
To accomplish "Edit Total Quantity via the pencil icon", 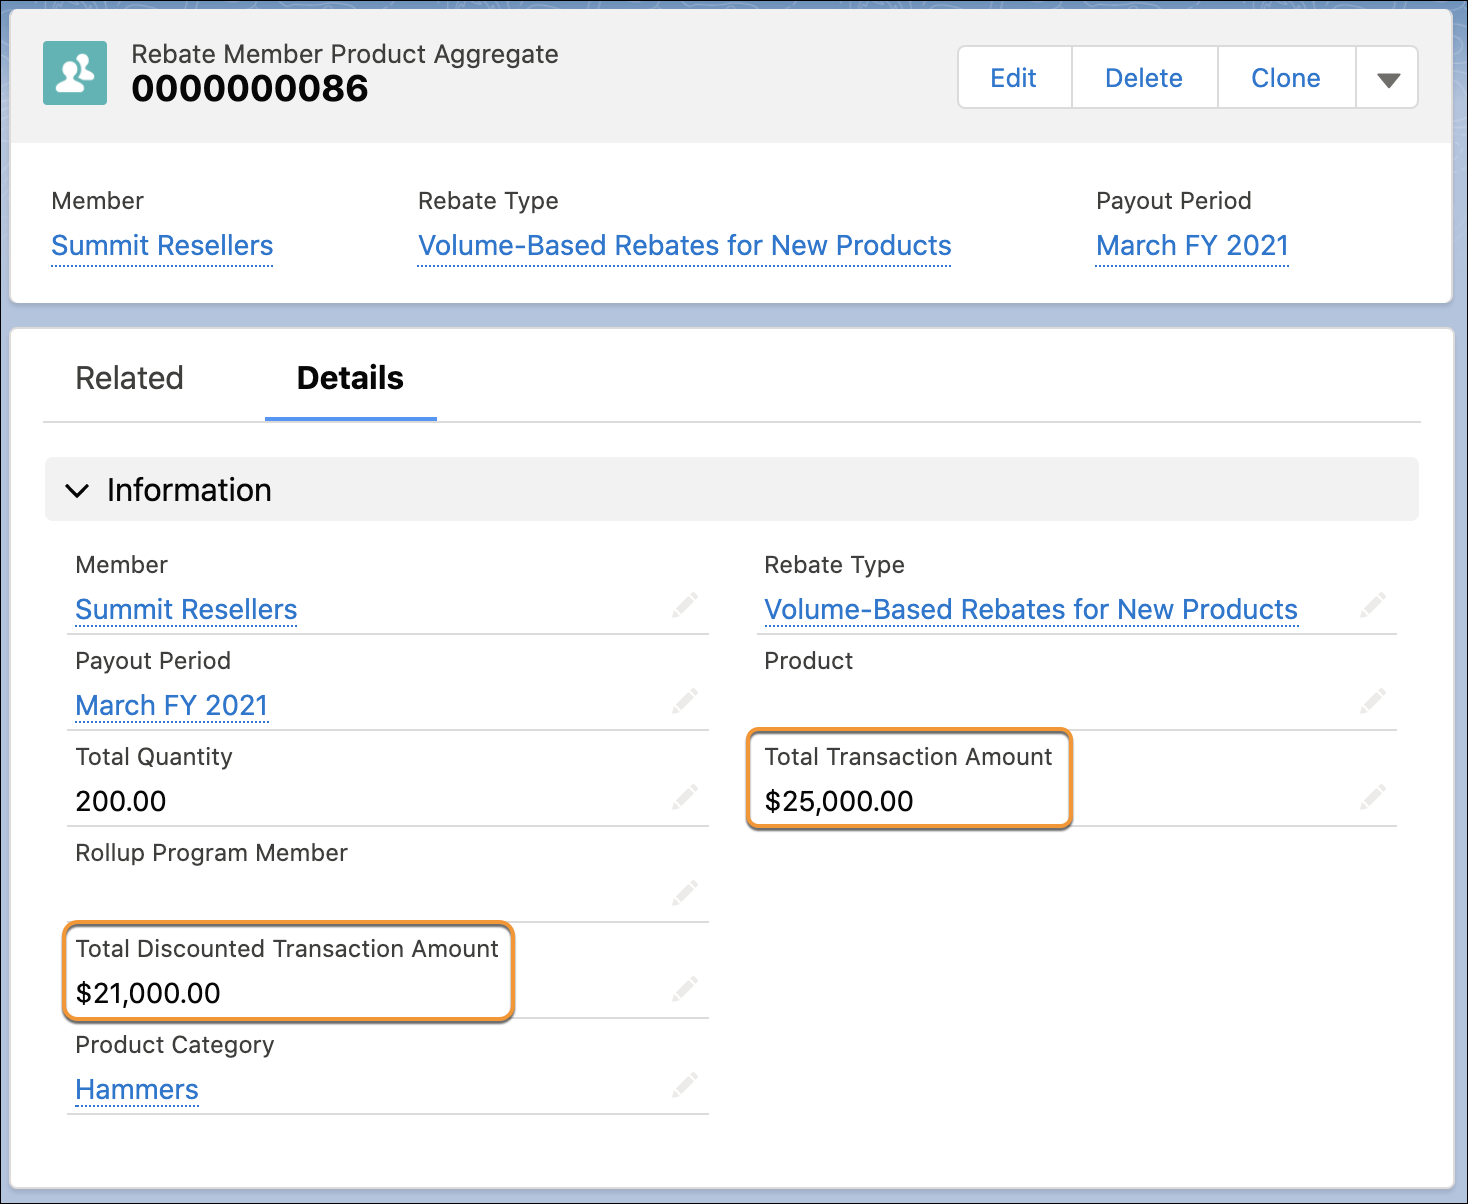I will (x=685, y=796).
